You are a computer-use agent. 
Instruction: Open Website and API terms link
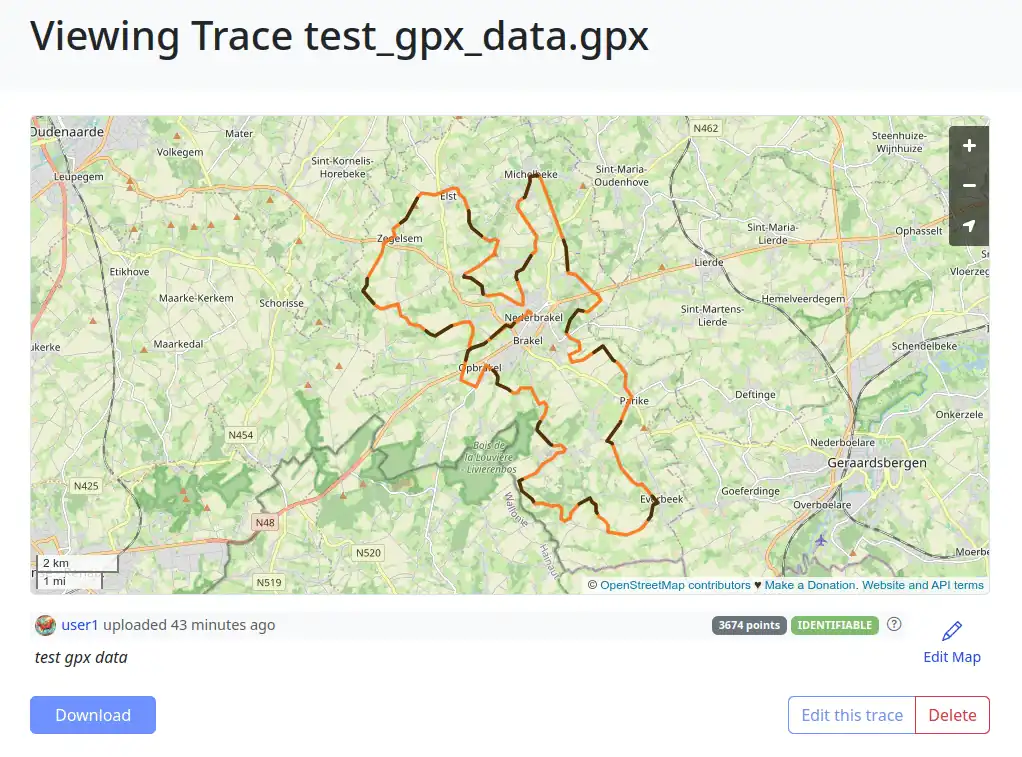[x=922, y=585]
